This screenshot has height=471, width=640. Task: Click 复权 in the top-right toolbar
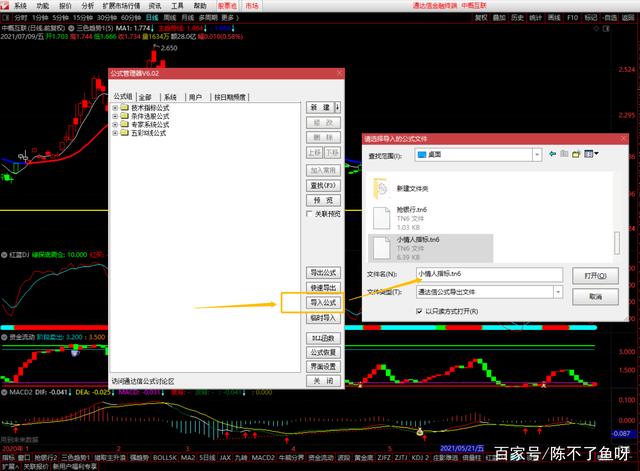[x=481, y=18]
